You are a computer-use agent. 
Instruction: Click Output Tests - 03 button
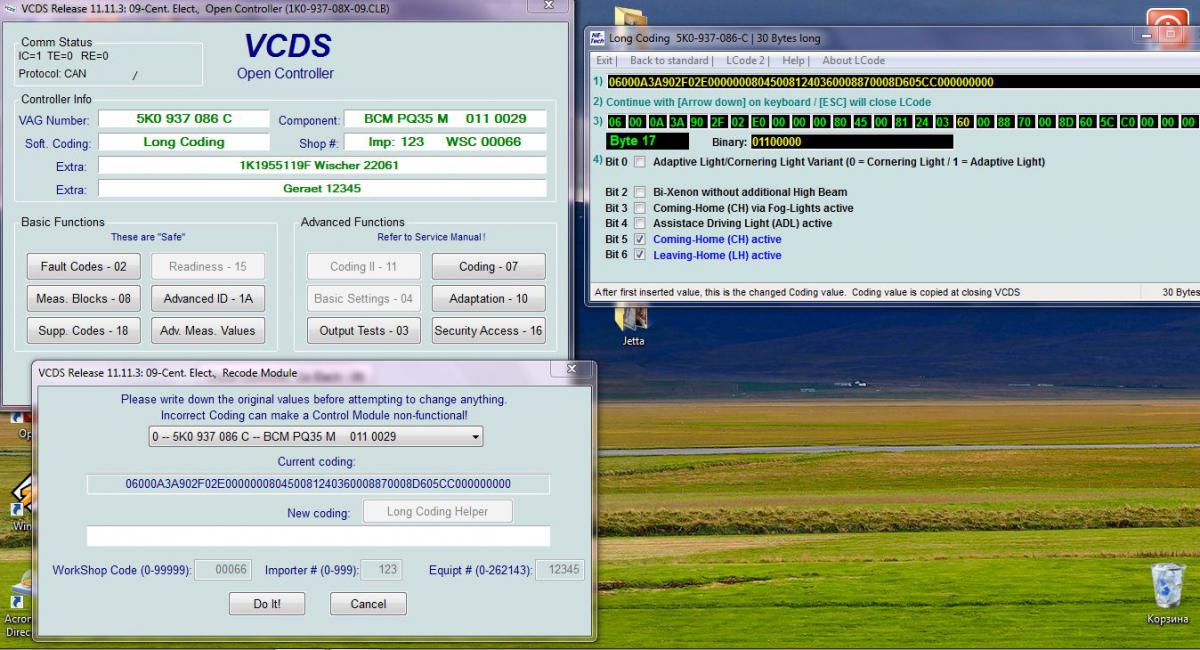(363, 331)
